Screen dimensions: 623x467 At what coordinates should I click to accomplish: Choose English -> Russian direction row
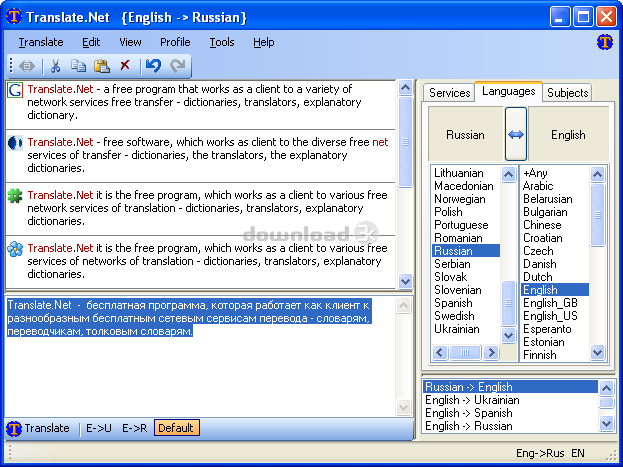coord(511,426)
